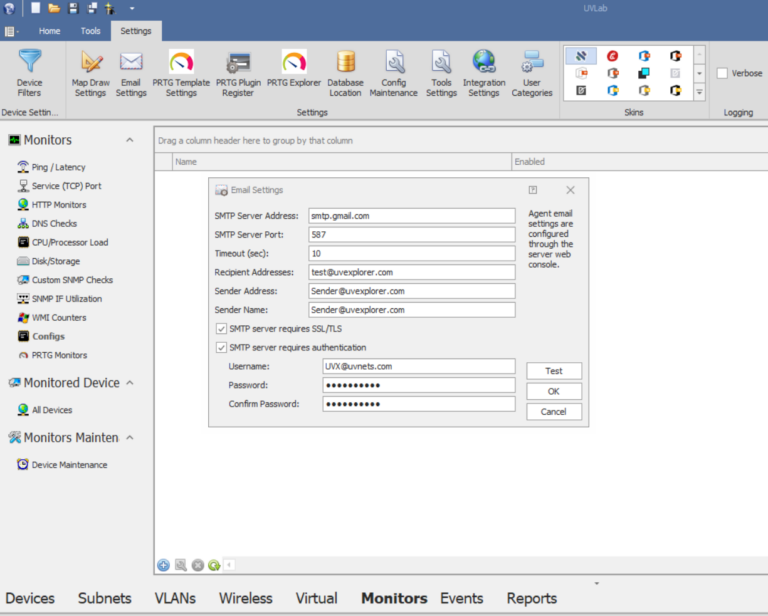Open the VLANs navigation tab
Image resolution: width=768 pixels, height=616 pixels.
(x=175, y=598)
